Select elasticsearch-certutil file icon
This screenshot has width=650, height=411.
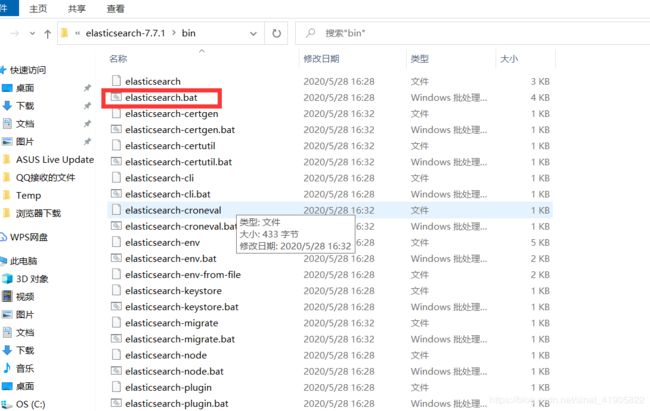pyautogui.click(x=116, y=146)
